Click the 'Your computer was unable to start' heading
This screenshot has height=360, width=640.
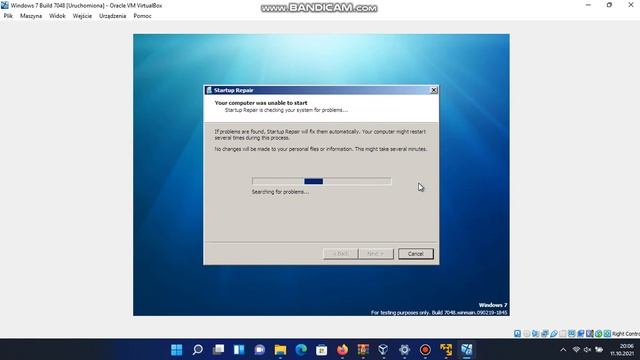(x=261, y=103)
